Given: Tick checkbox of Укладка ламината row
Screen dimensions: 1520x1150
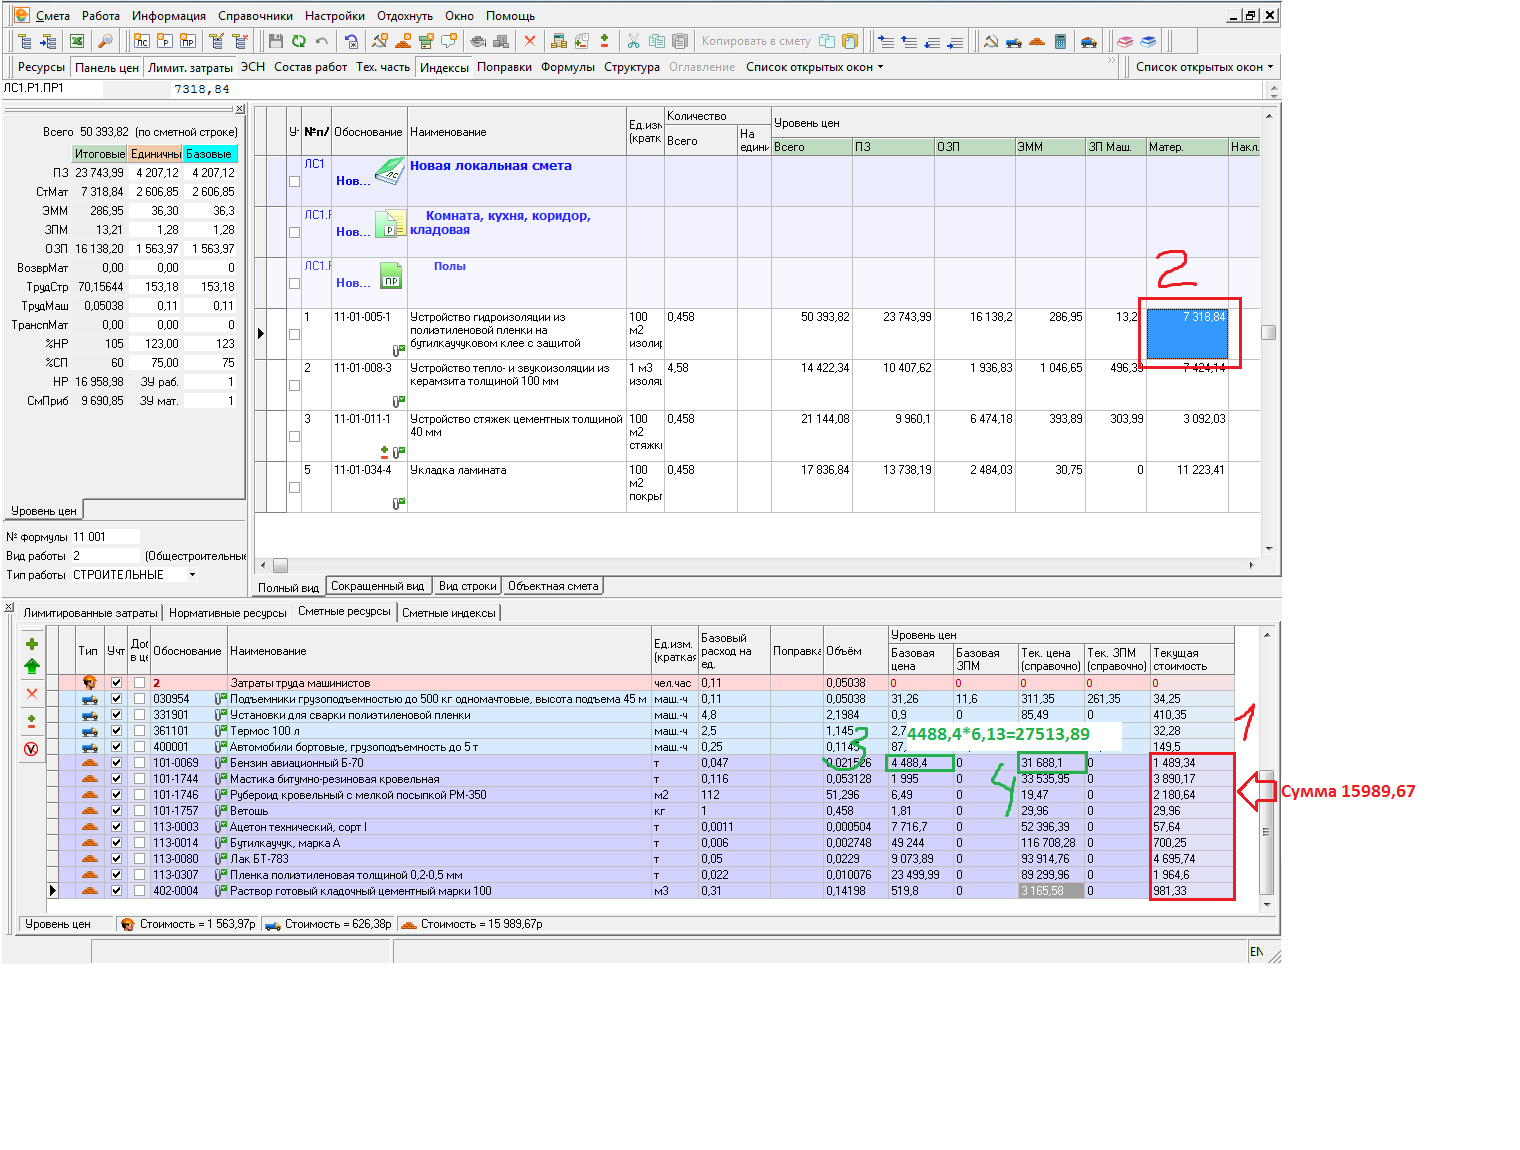Looking at the screenshot, I should pos(294,488).
